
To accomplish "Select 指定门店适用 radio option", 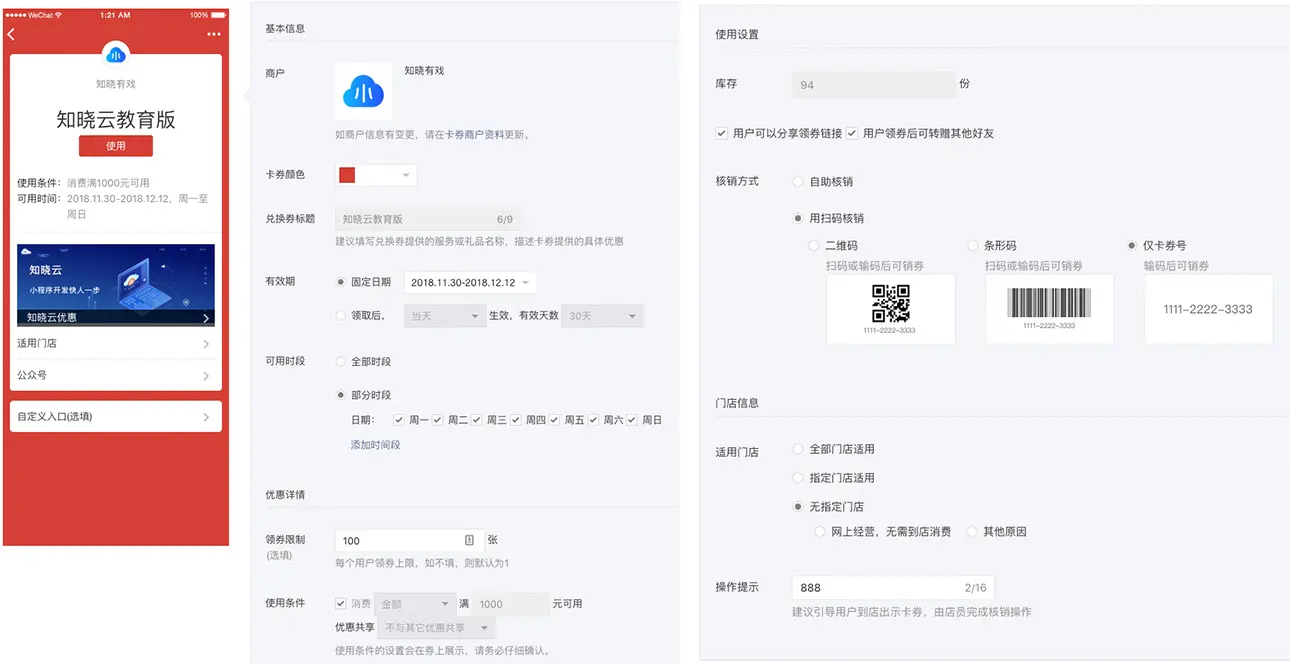I will [797, 478].
